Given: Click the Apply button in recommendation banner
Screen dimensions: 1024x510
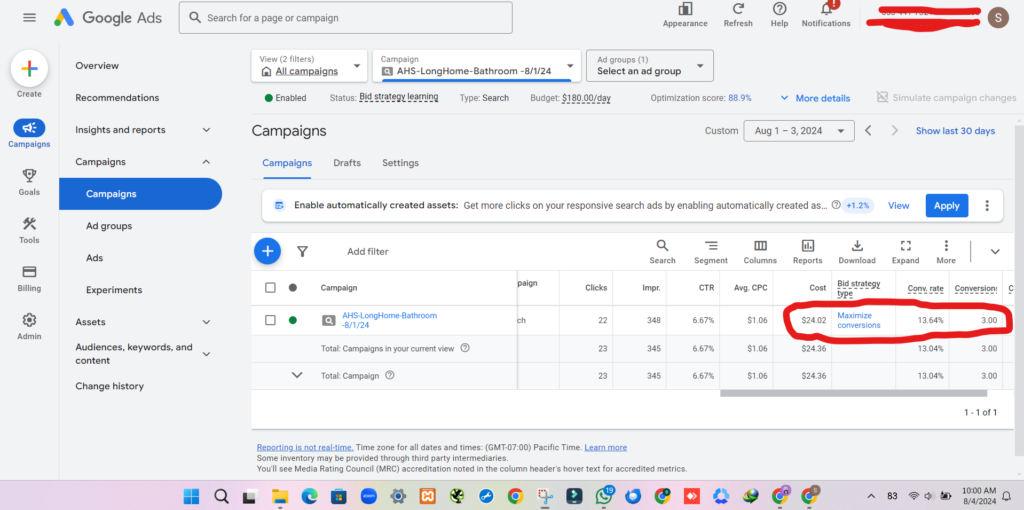Looking at the screenshot, I should pos(946,206).
